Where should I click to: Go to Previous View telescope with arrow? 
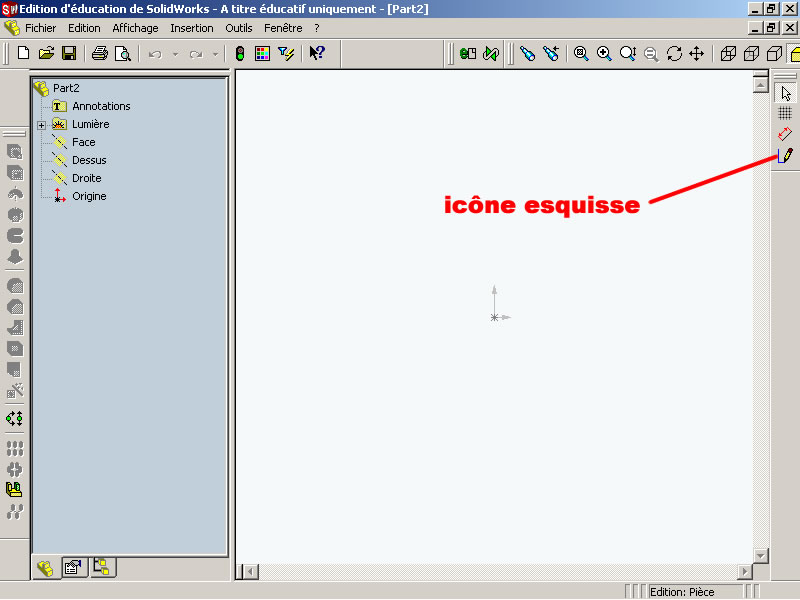pyautogui.click(x=551, y=54)
